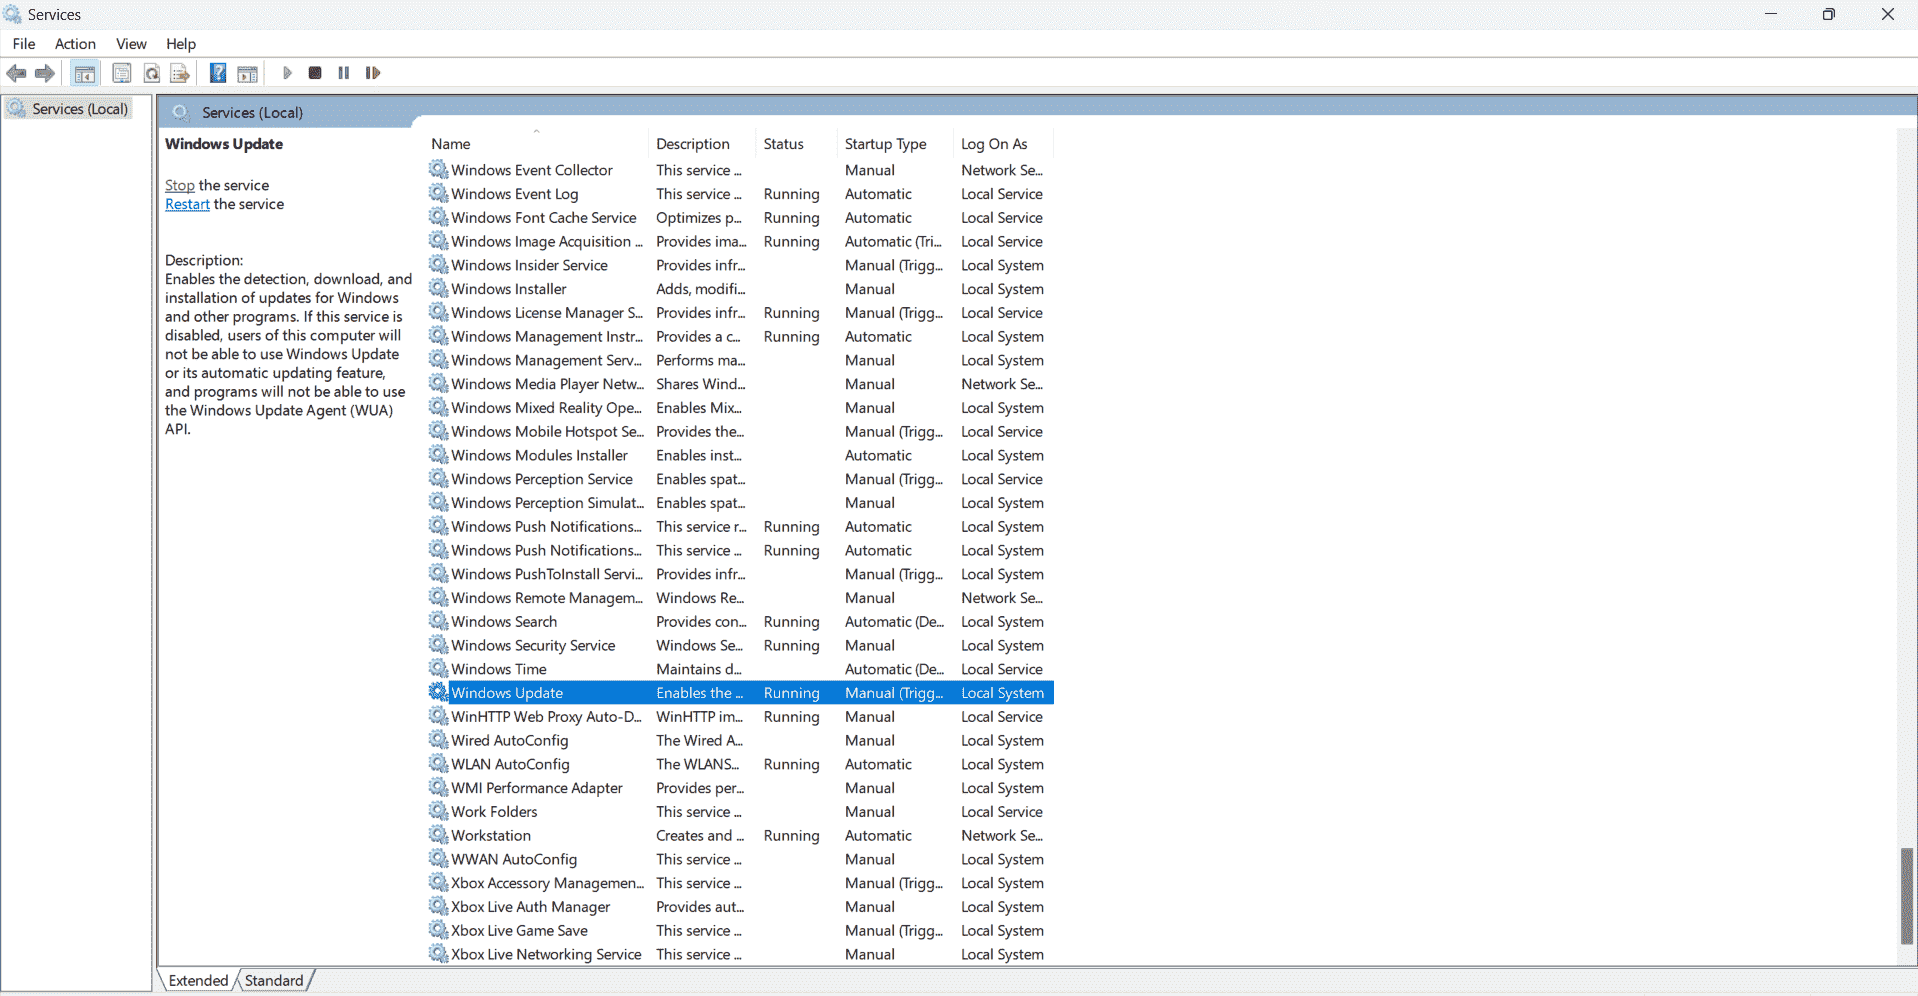Open the Help menu

181,44
